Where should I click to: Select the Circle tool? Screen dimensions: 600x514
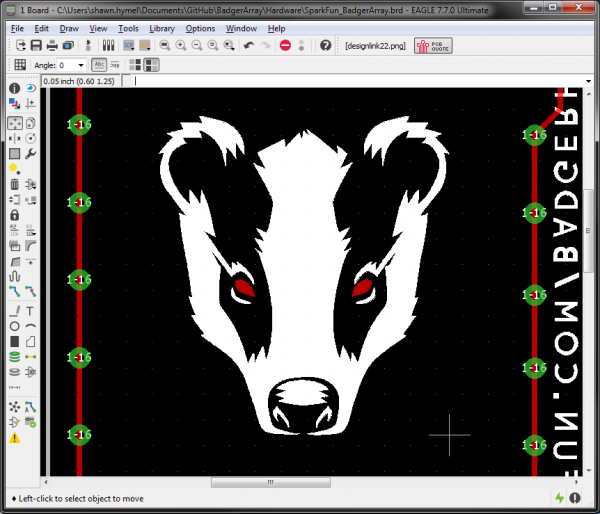15,326
